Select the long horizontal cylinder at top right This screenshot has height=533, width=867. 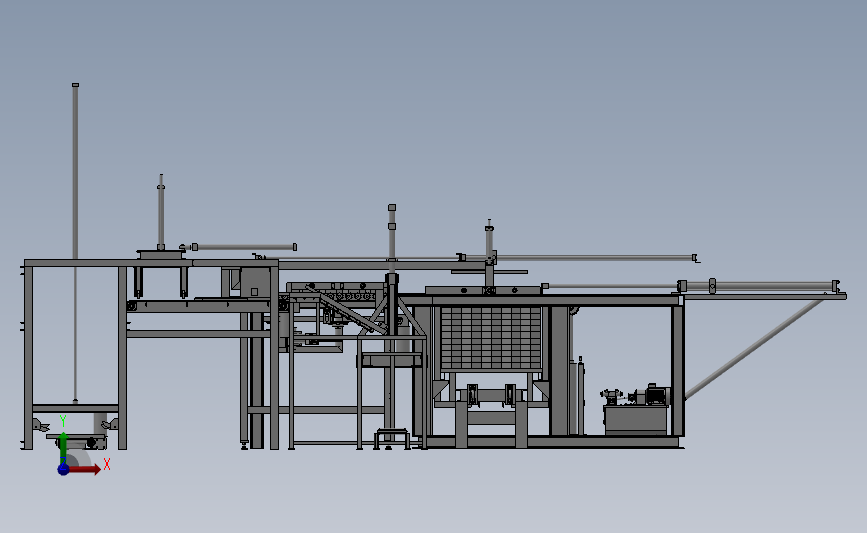(x=578, y=258)
